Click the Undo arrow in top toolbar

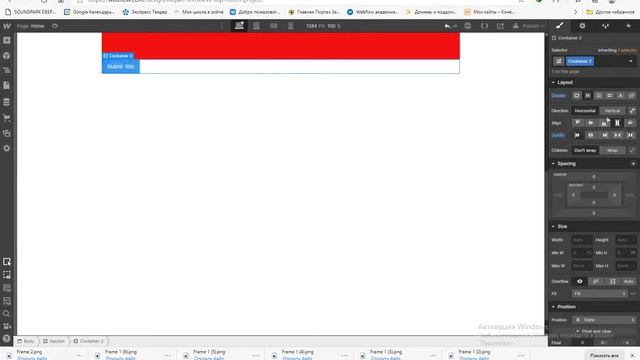[447, 26]
